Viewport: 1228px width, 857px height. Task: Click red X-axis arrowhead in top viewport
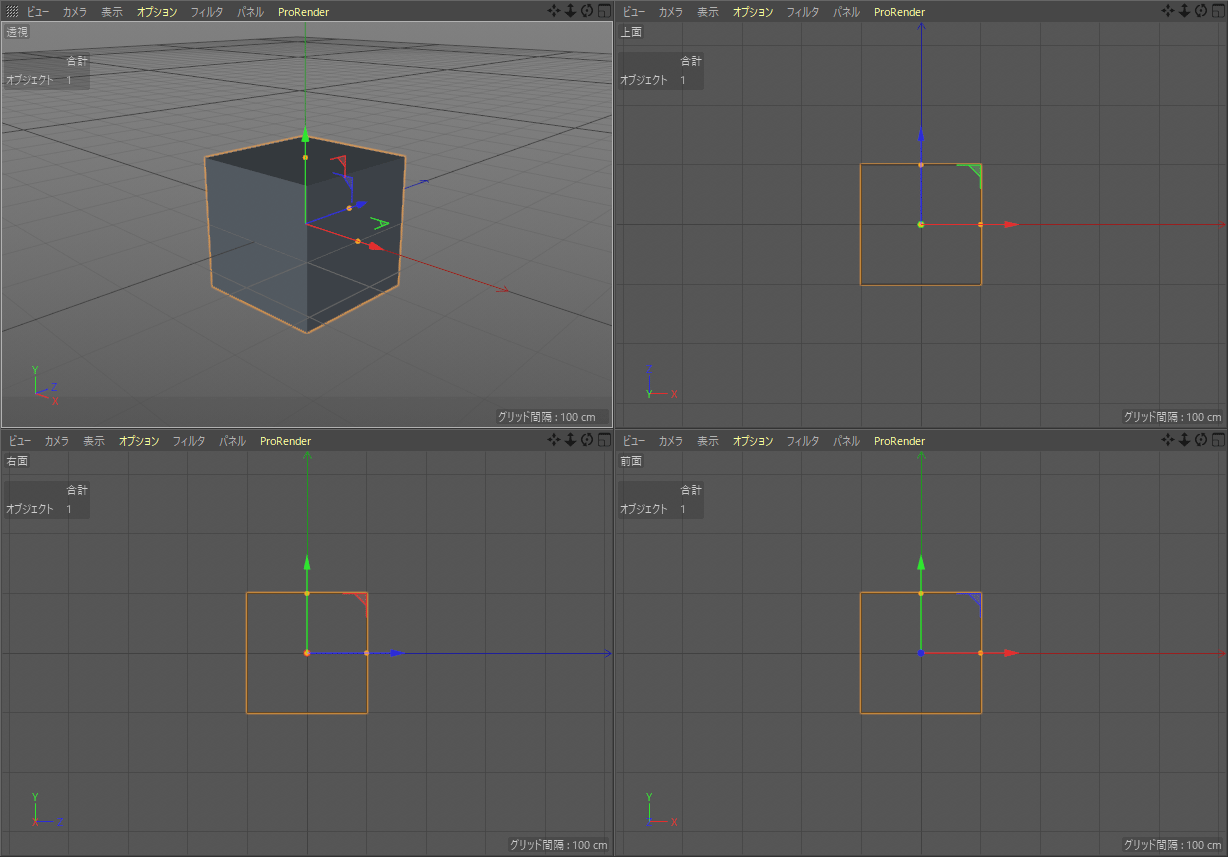(x=1012, y=224)
